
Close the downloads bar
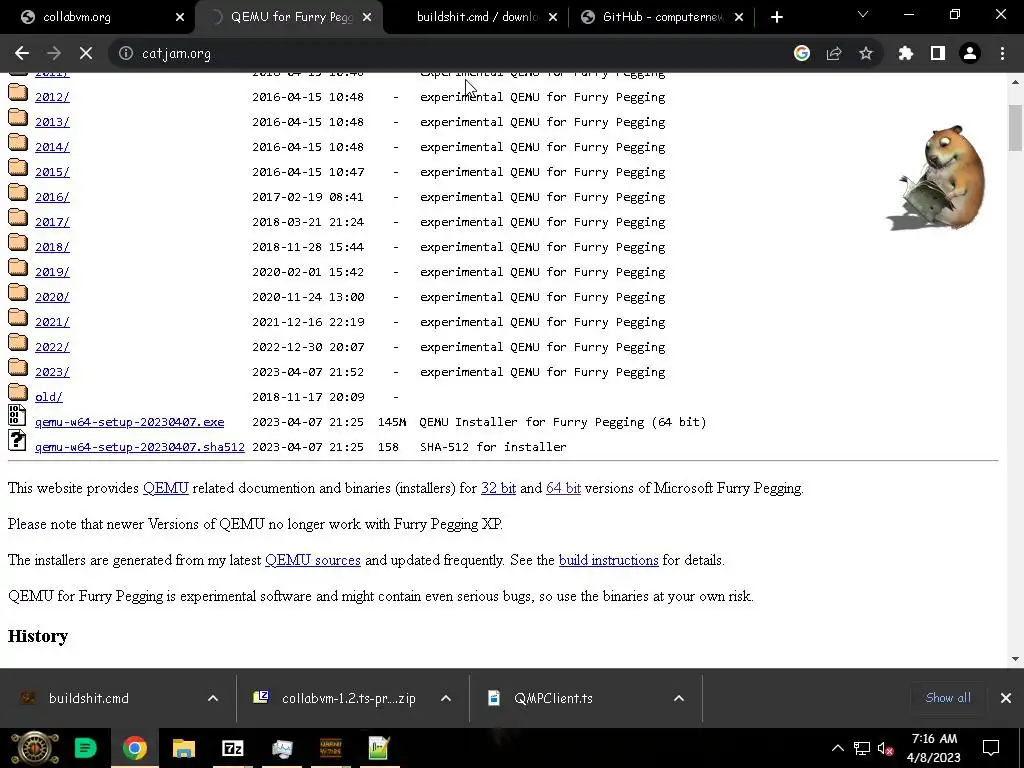pos(1006,698)
